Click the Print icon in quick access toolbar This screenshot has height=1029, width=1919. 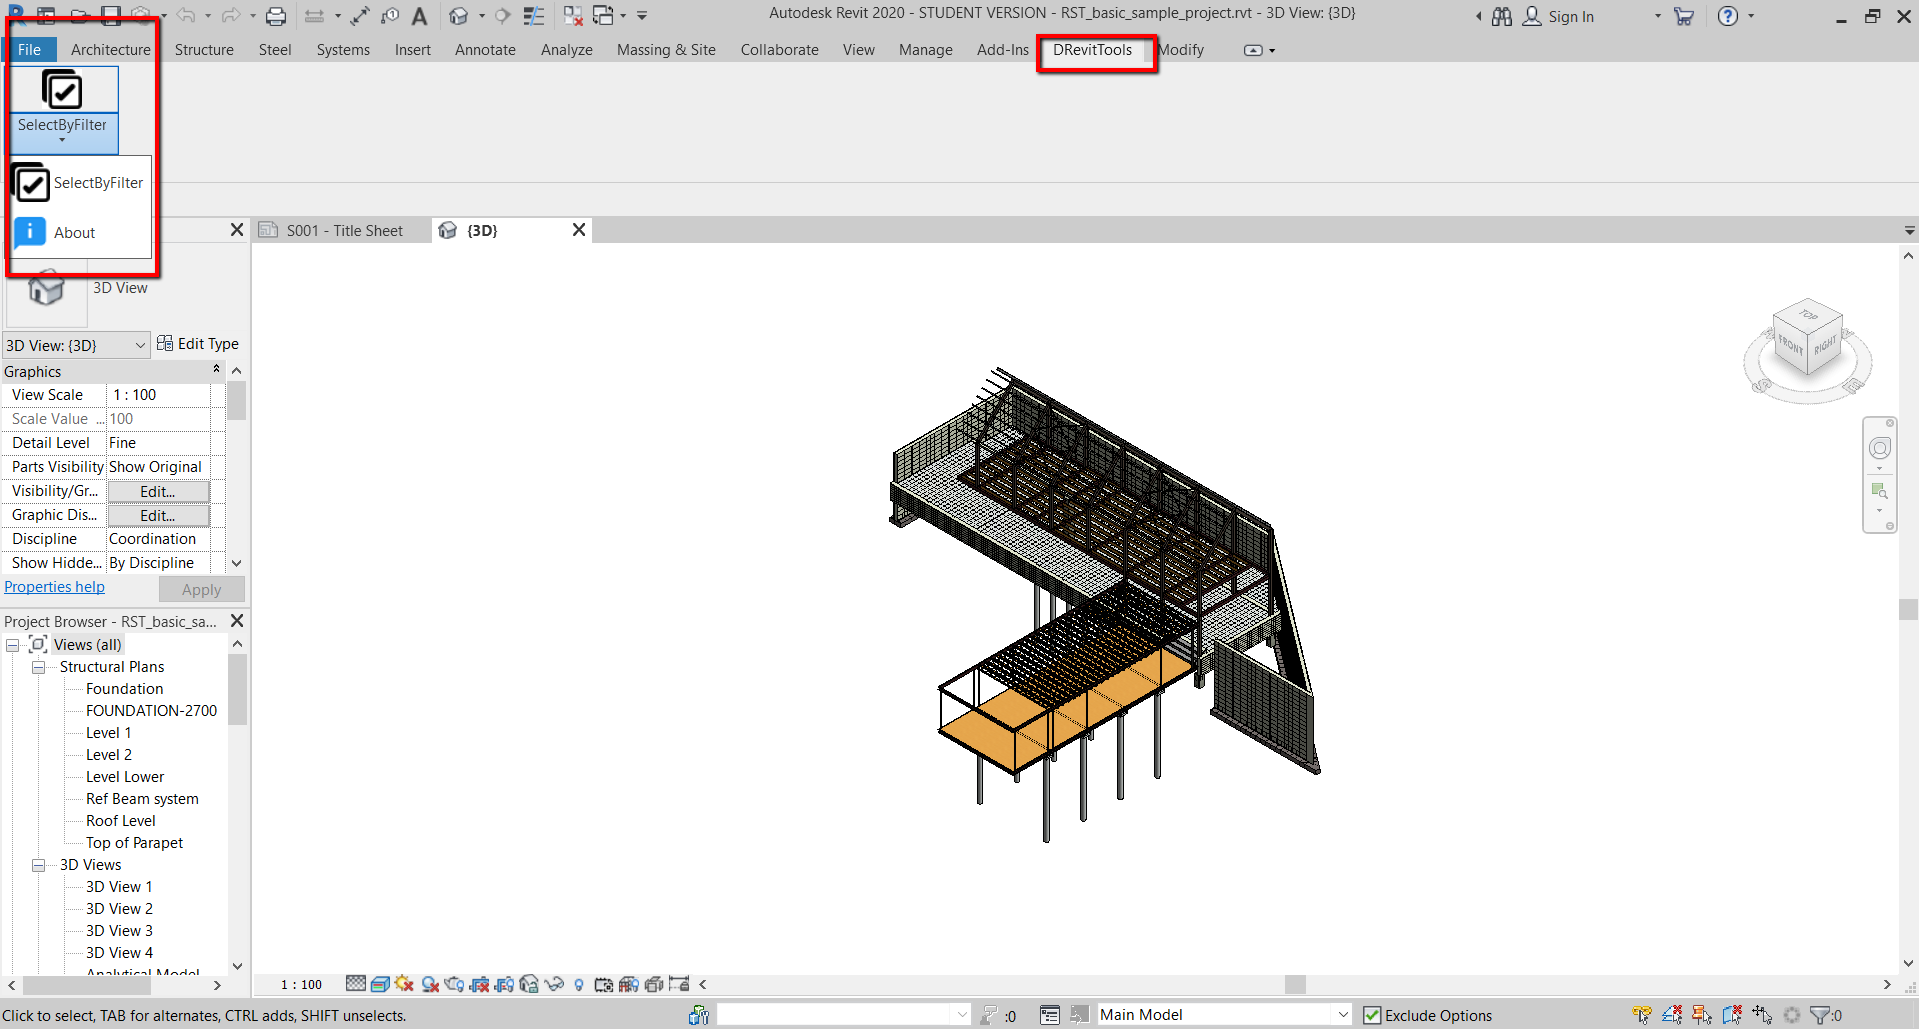(x=276, y=16)
